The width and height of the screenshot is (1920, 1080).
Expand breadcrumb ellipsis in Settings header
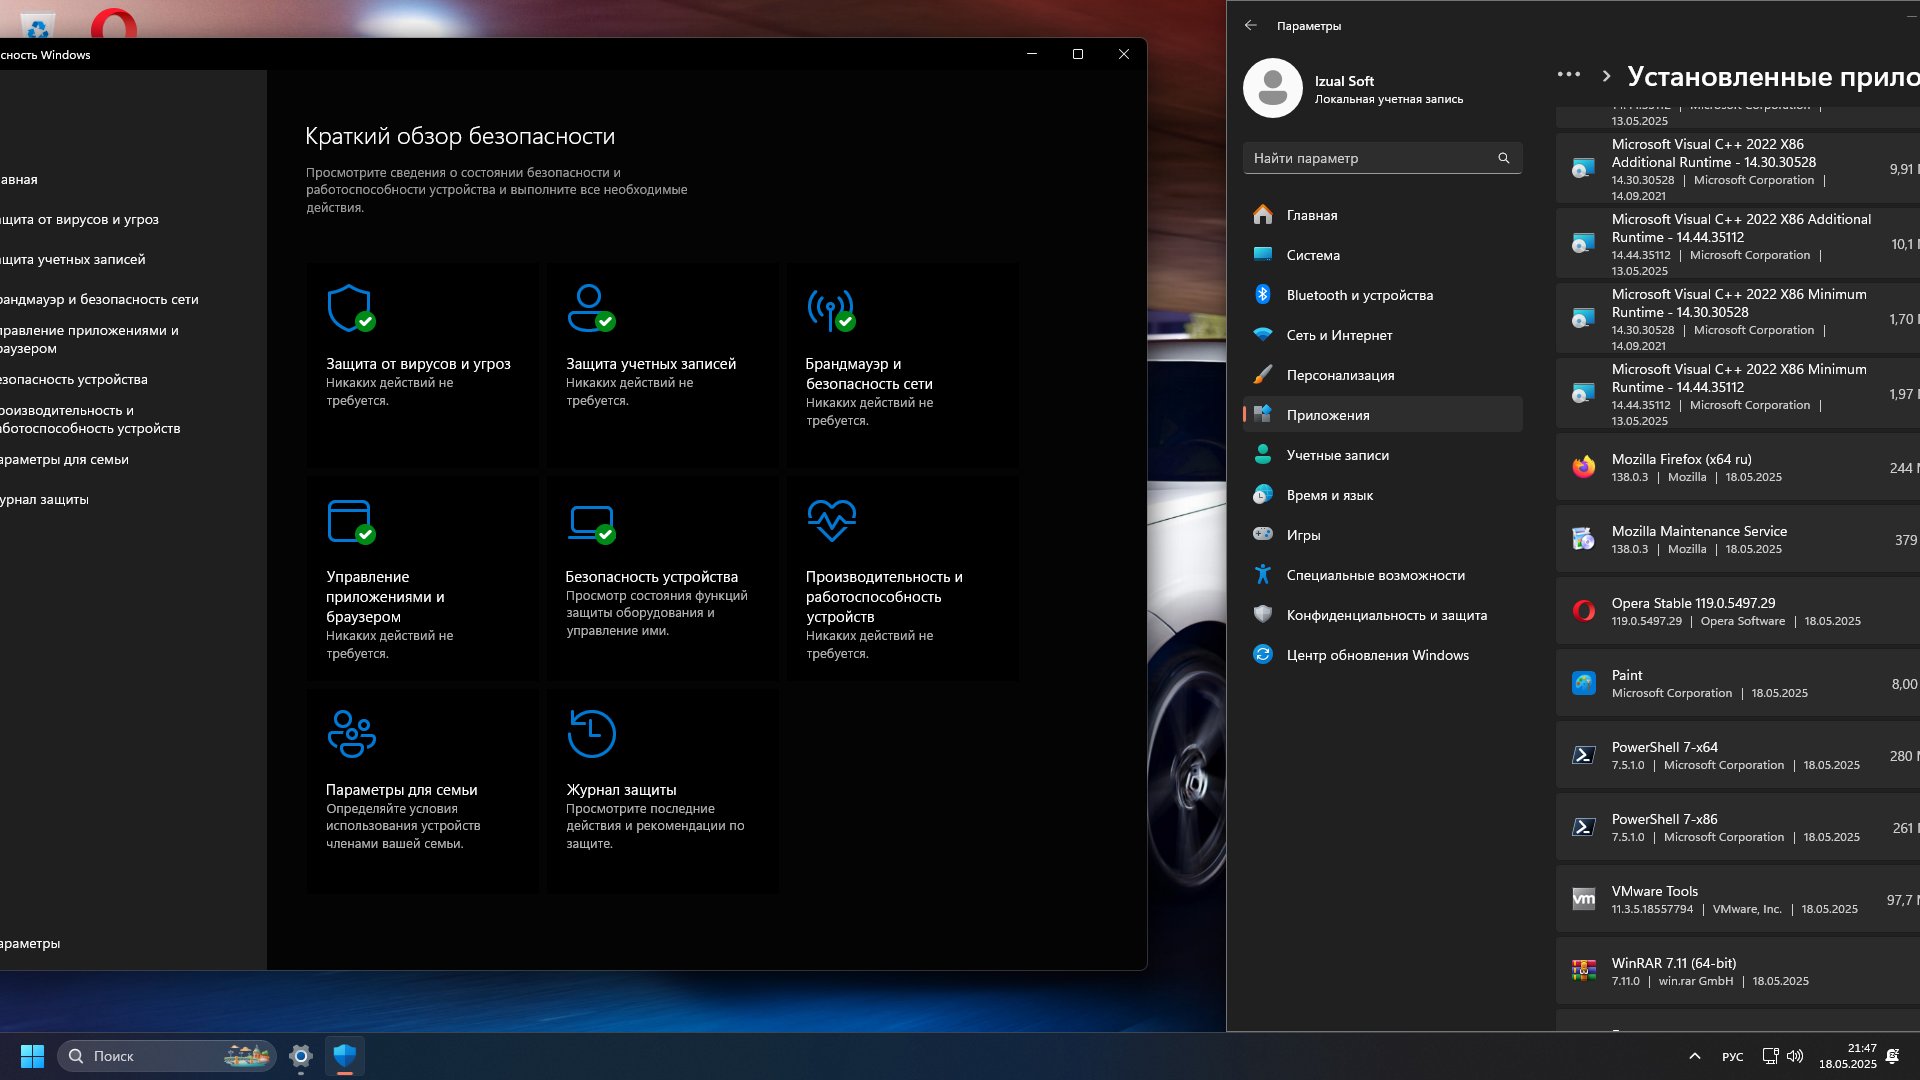pyautogui.click(x=1569, y=76)
